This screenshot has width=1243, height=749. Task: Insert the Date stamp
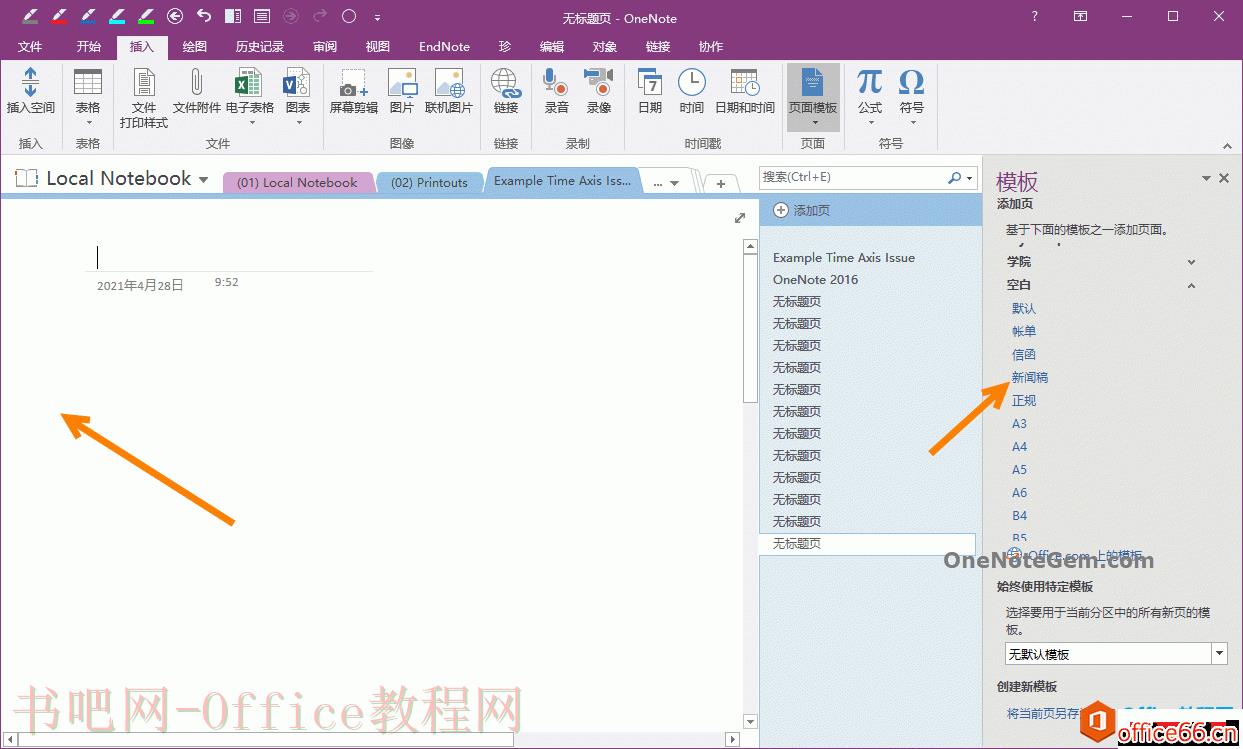(650, 92)
